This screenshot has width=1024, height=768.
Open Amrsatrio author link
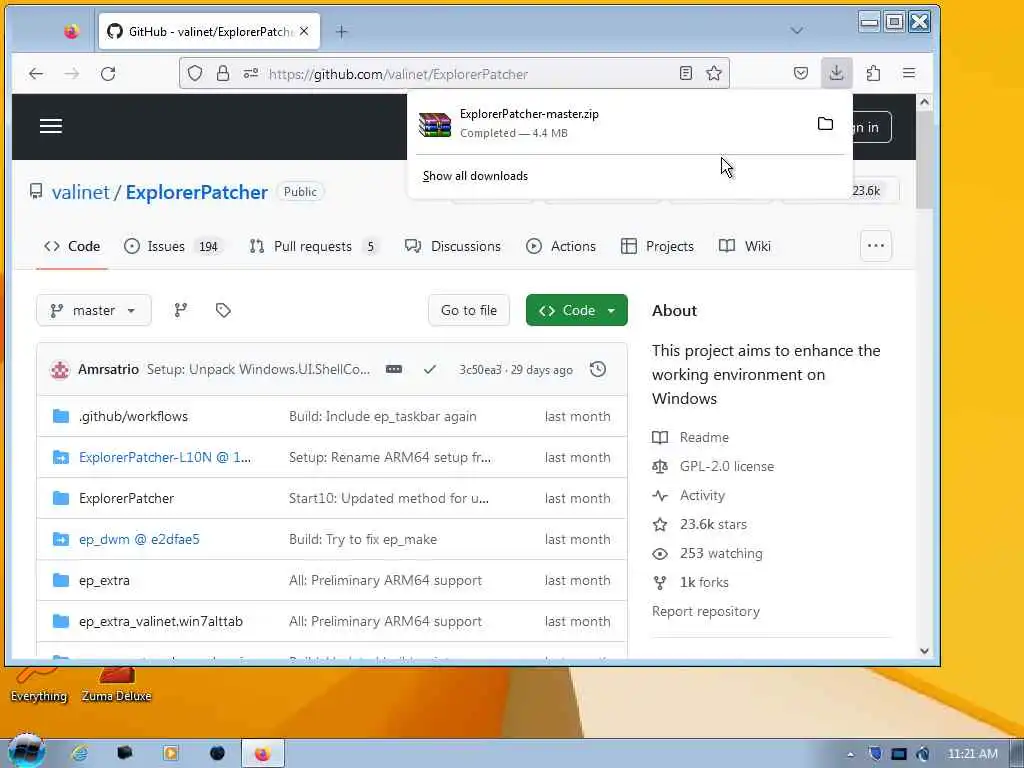(108, 370)
